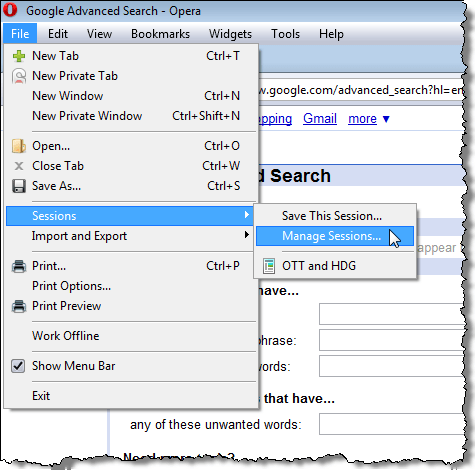This screenshot has height=470, width=475.
Task: Click the exact phrase input field
Action: (x=392, y=340)
